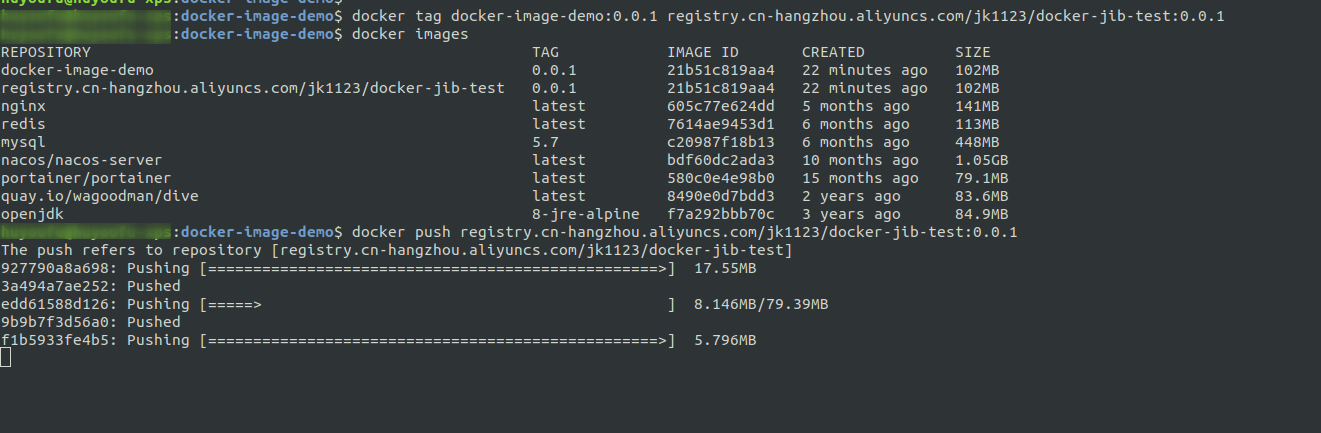Click the progress bar for layer 927790a8a698
The height and width of the screenshot is (433, 1321).
[437, 268]
